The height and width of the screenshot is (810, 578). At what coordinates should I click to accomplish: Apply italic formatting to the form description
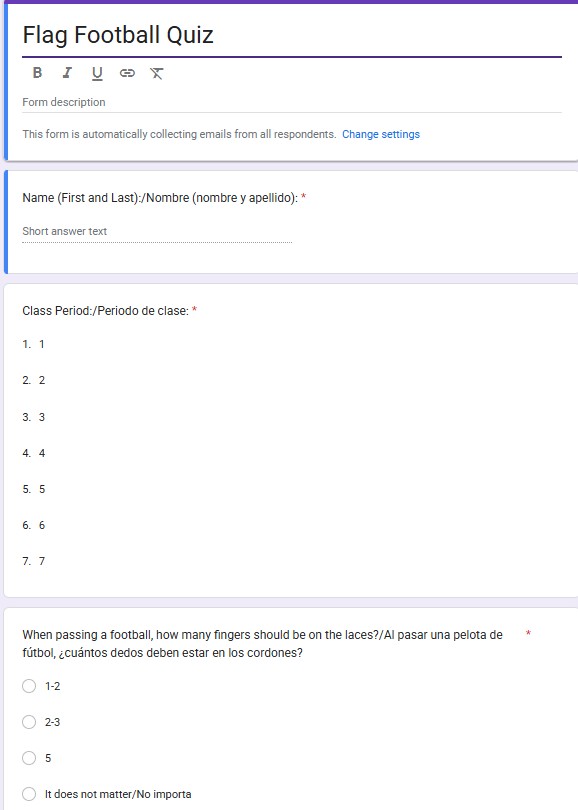point(66,72)
